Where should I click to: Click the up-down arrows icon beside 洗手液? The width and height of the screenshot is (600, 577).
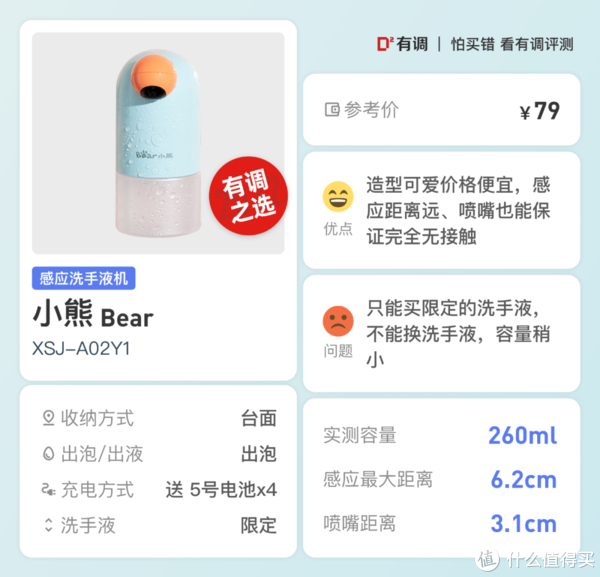(48, 525)
